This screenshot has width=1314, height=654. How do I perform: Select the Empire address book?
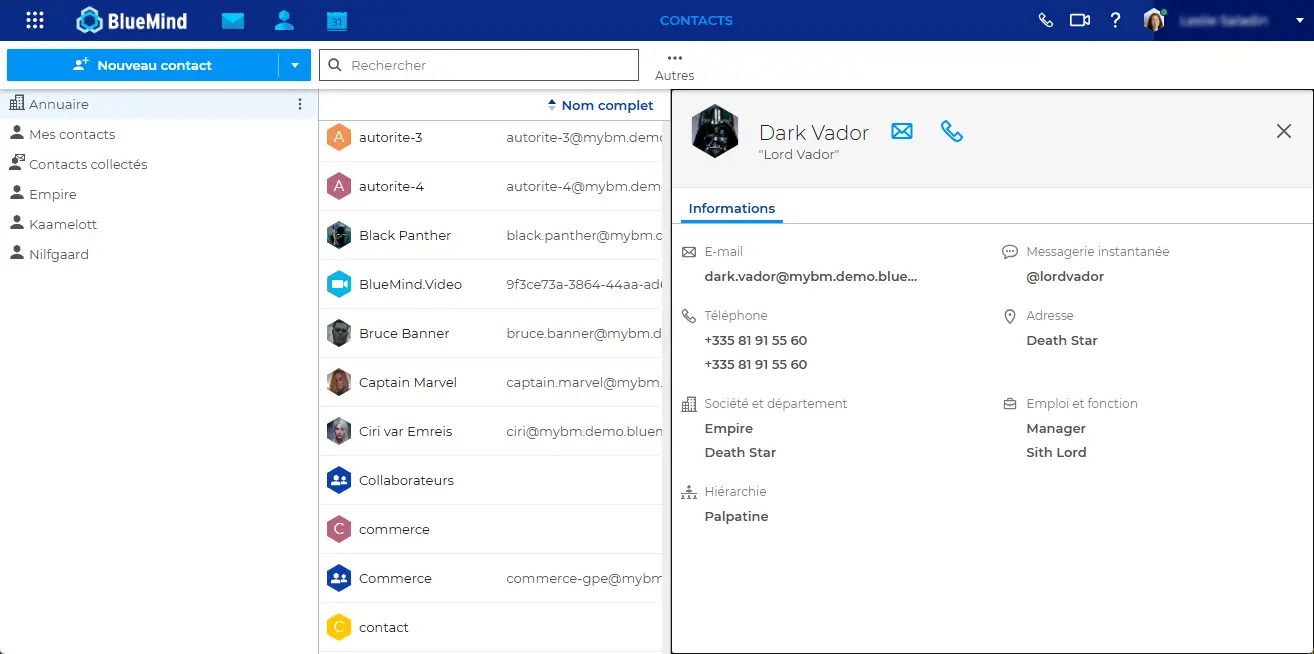53,194
